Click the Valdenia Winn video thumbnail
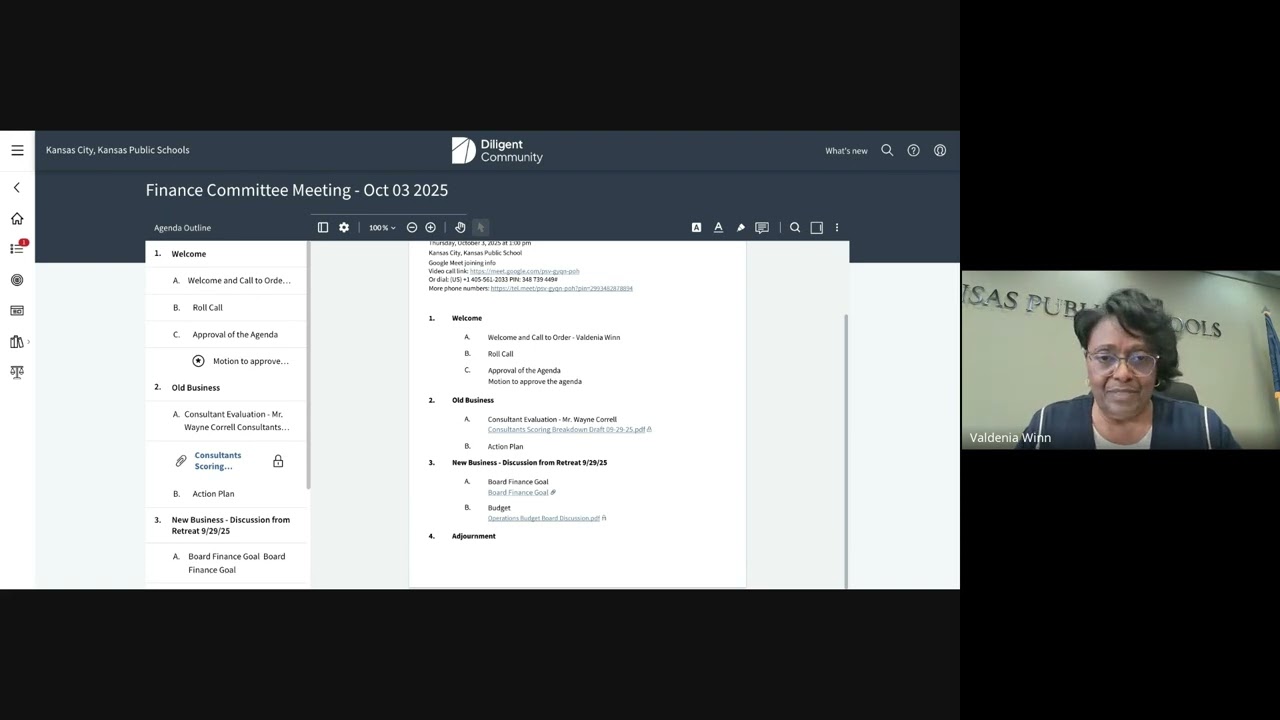The image size is (1280, 720). (x=1120, y=360)
